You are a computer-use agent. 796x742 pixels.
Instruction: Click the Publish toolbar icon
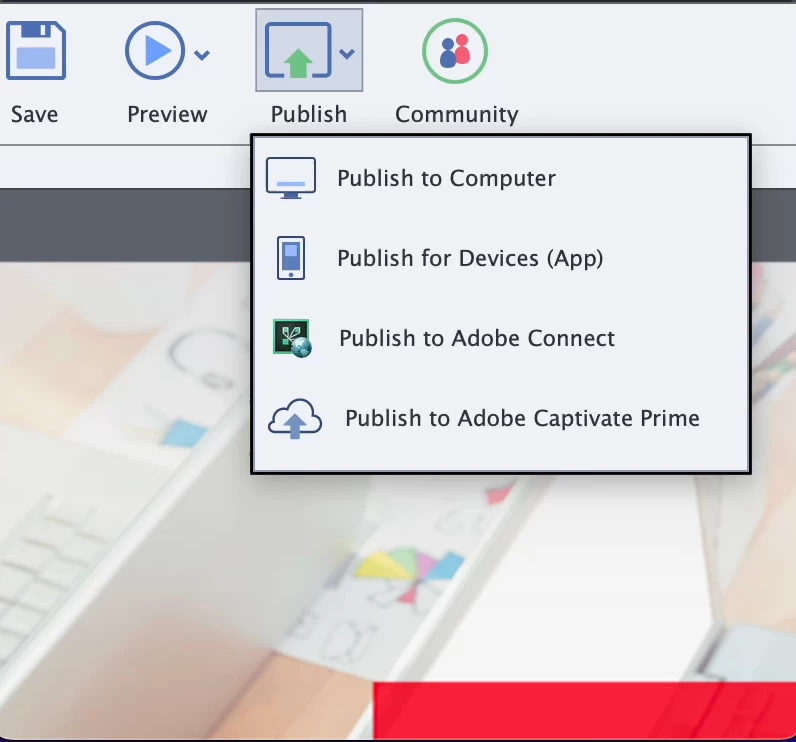click(298, 50)
